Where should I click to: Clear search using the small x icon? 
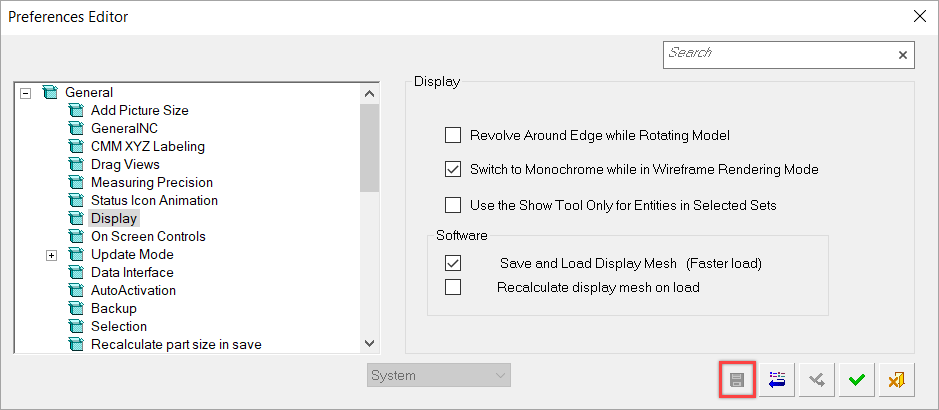click(902, 55)
